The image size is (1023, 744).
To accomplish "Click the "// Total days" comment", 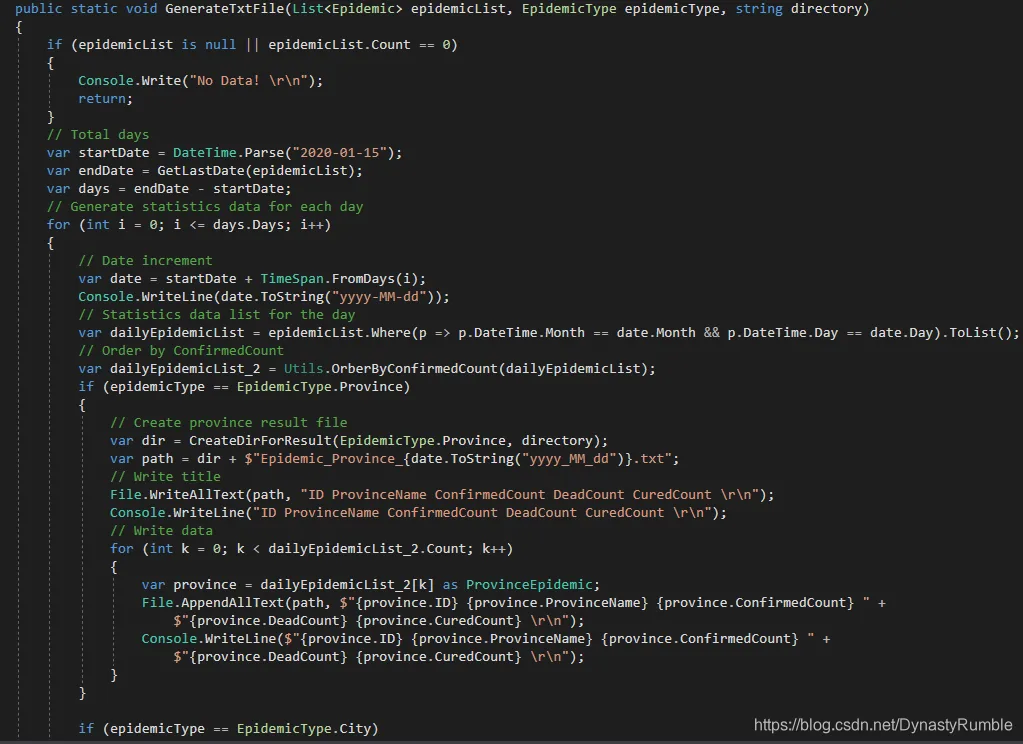I will click(98, 134).
